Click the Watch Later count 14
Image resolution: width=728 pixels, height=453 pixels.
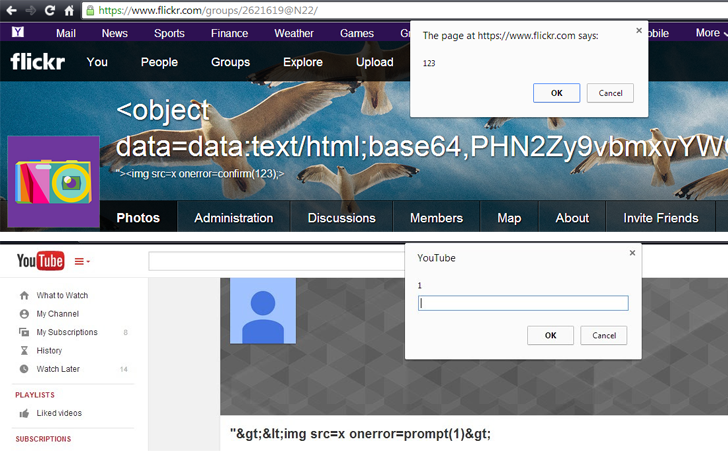tap(124, 369)
